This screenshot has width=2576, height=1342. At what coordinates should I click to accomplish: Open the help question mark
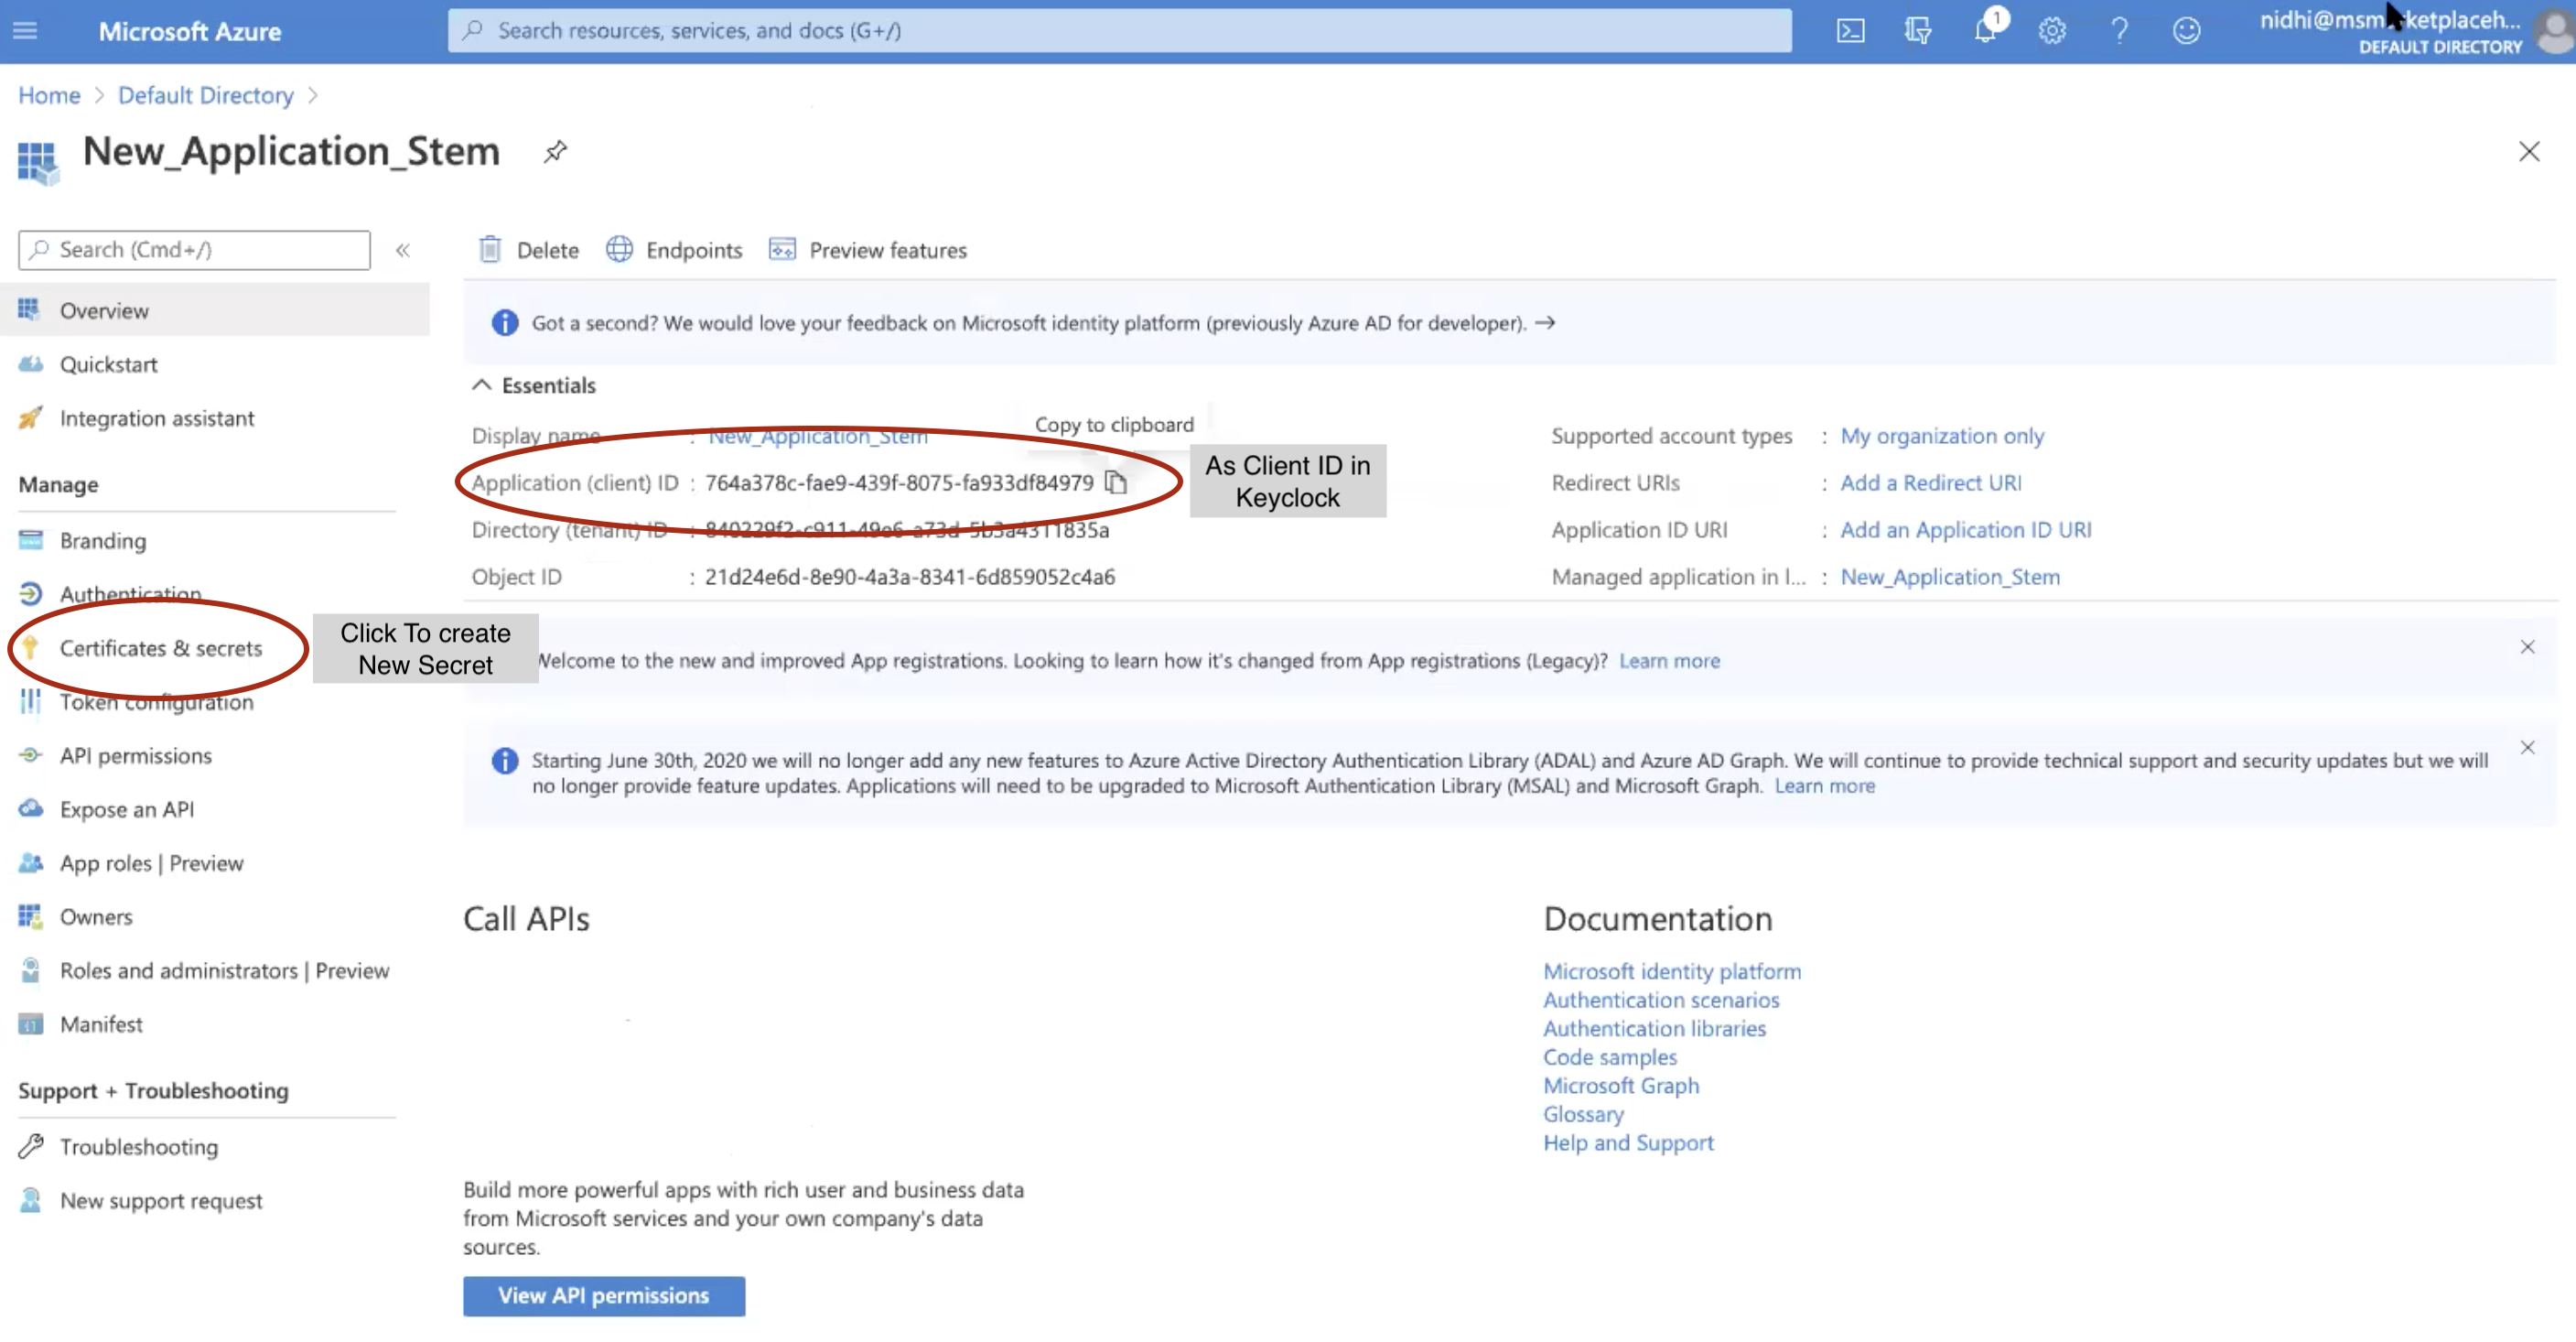click(x=2119, y=31)
